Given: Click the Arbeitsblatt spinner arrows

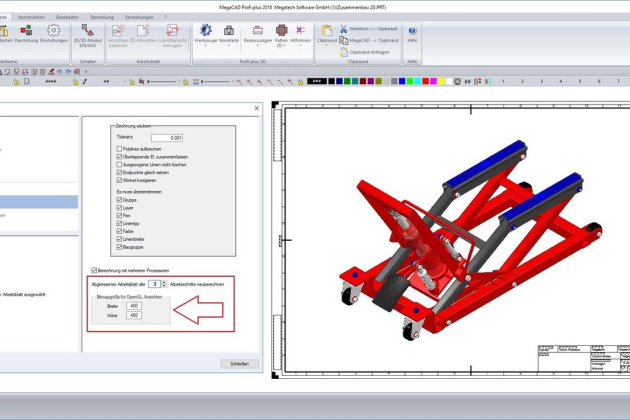Looking at the screenshot, I should [163, 284].
